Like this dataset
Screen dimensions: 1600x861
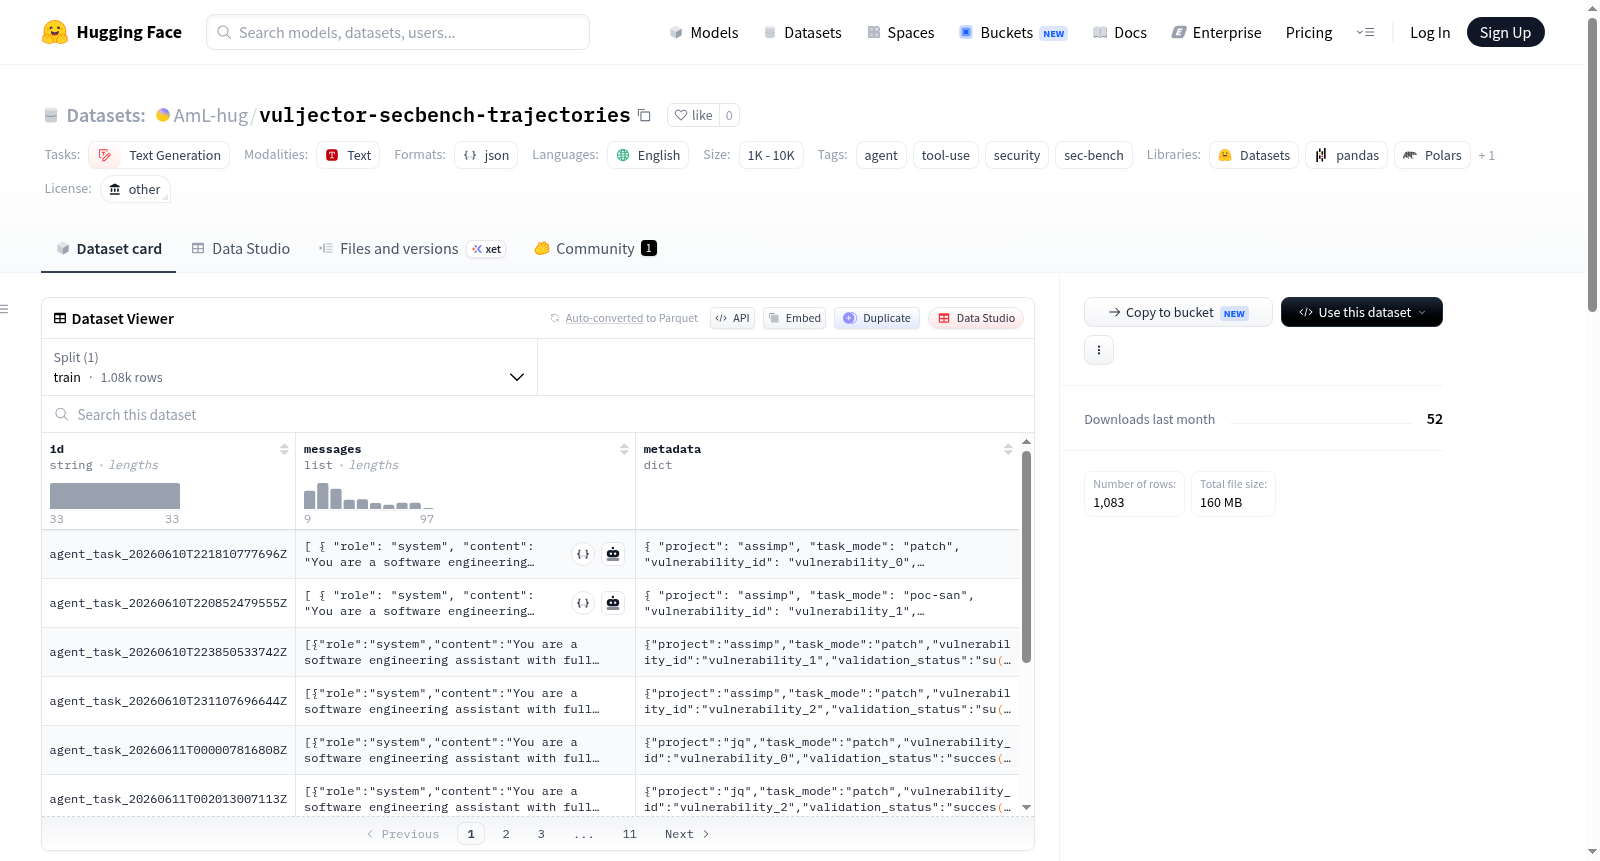click(693, 115)
